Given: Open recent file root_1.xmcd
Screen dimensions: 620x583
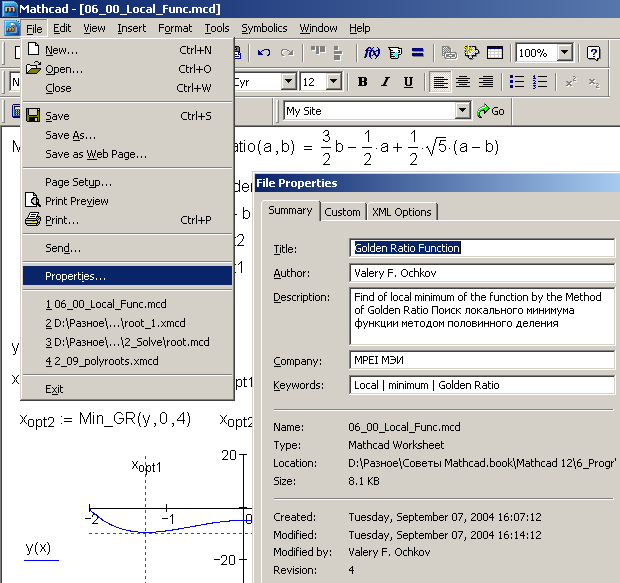Looking at the screenshot, I should [127, 323].
